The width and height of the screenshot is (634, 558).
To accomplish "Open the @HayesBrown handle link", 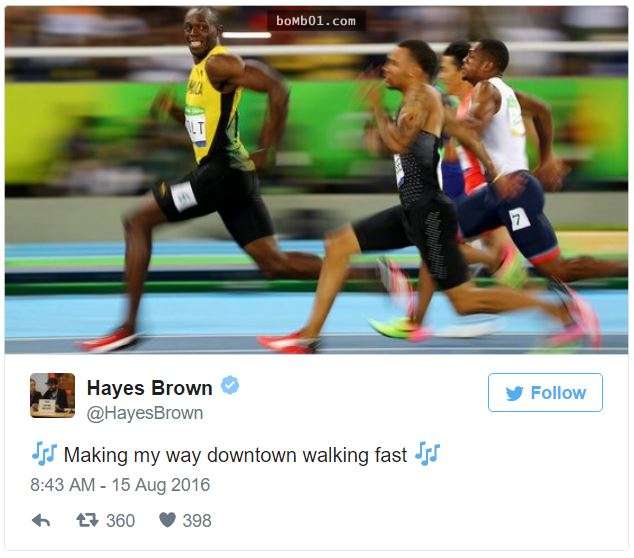I will pos(145,414).
